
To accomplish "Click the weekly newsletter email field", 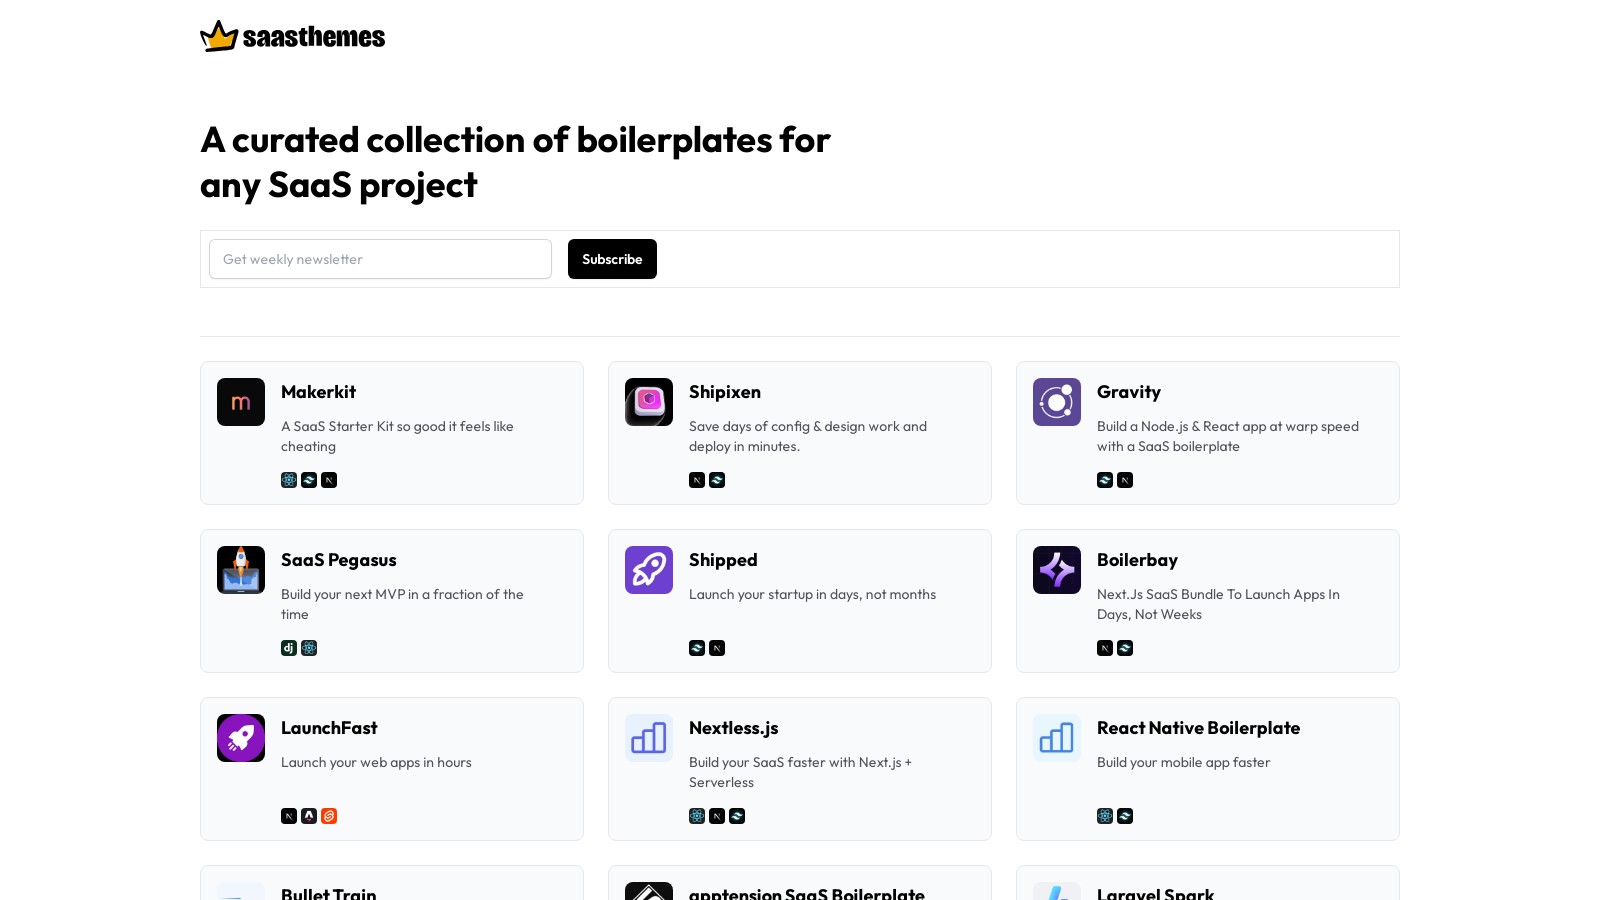I will click(380, 259).
